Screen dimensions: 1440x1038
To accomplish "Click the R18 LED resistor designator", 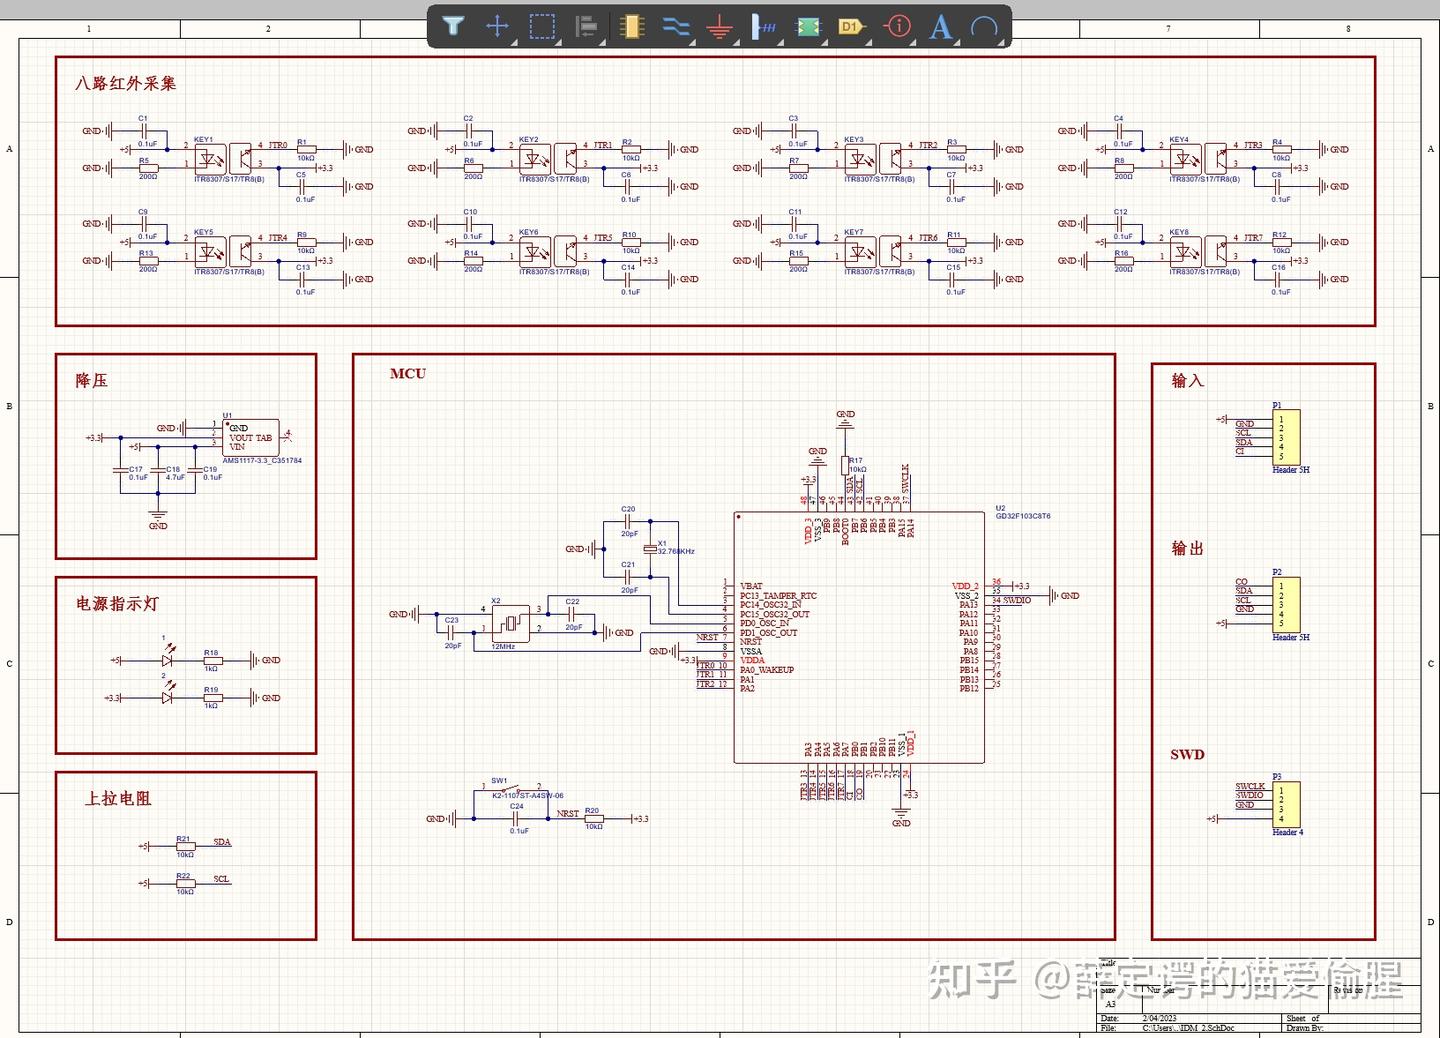I will [x=211, y=653].
